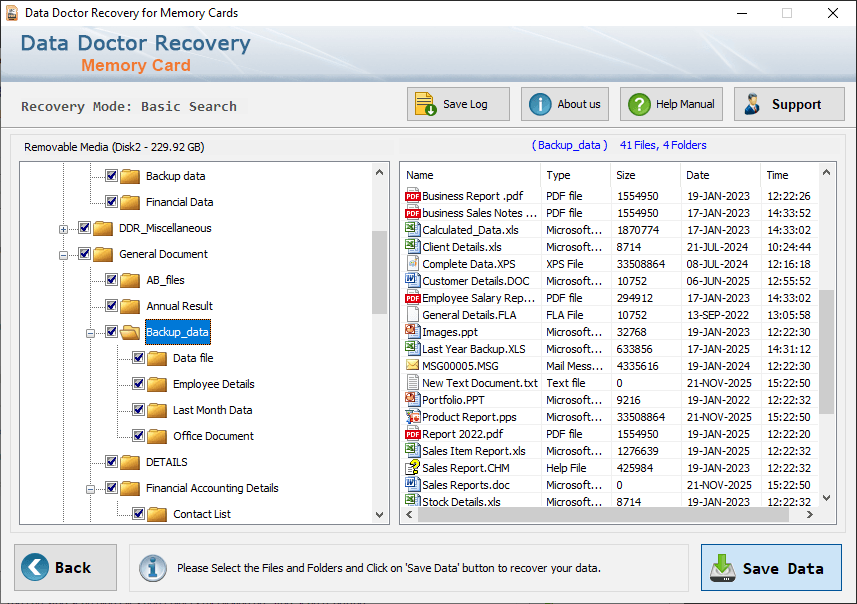This screenshot has width=857, height=604.
Task: Toggle the Backup_data folder checkbox
Action: tap(111, 331)
